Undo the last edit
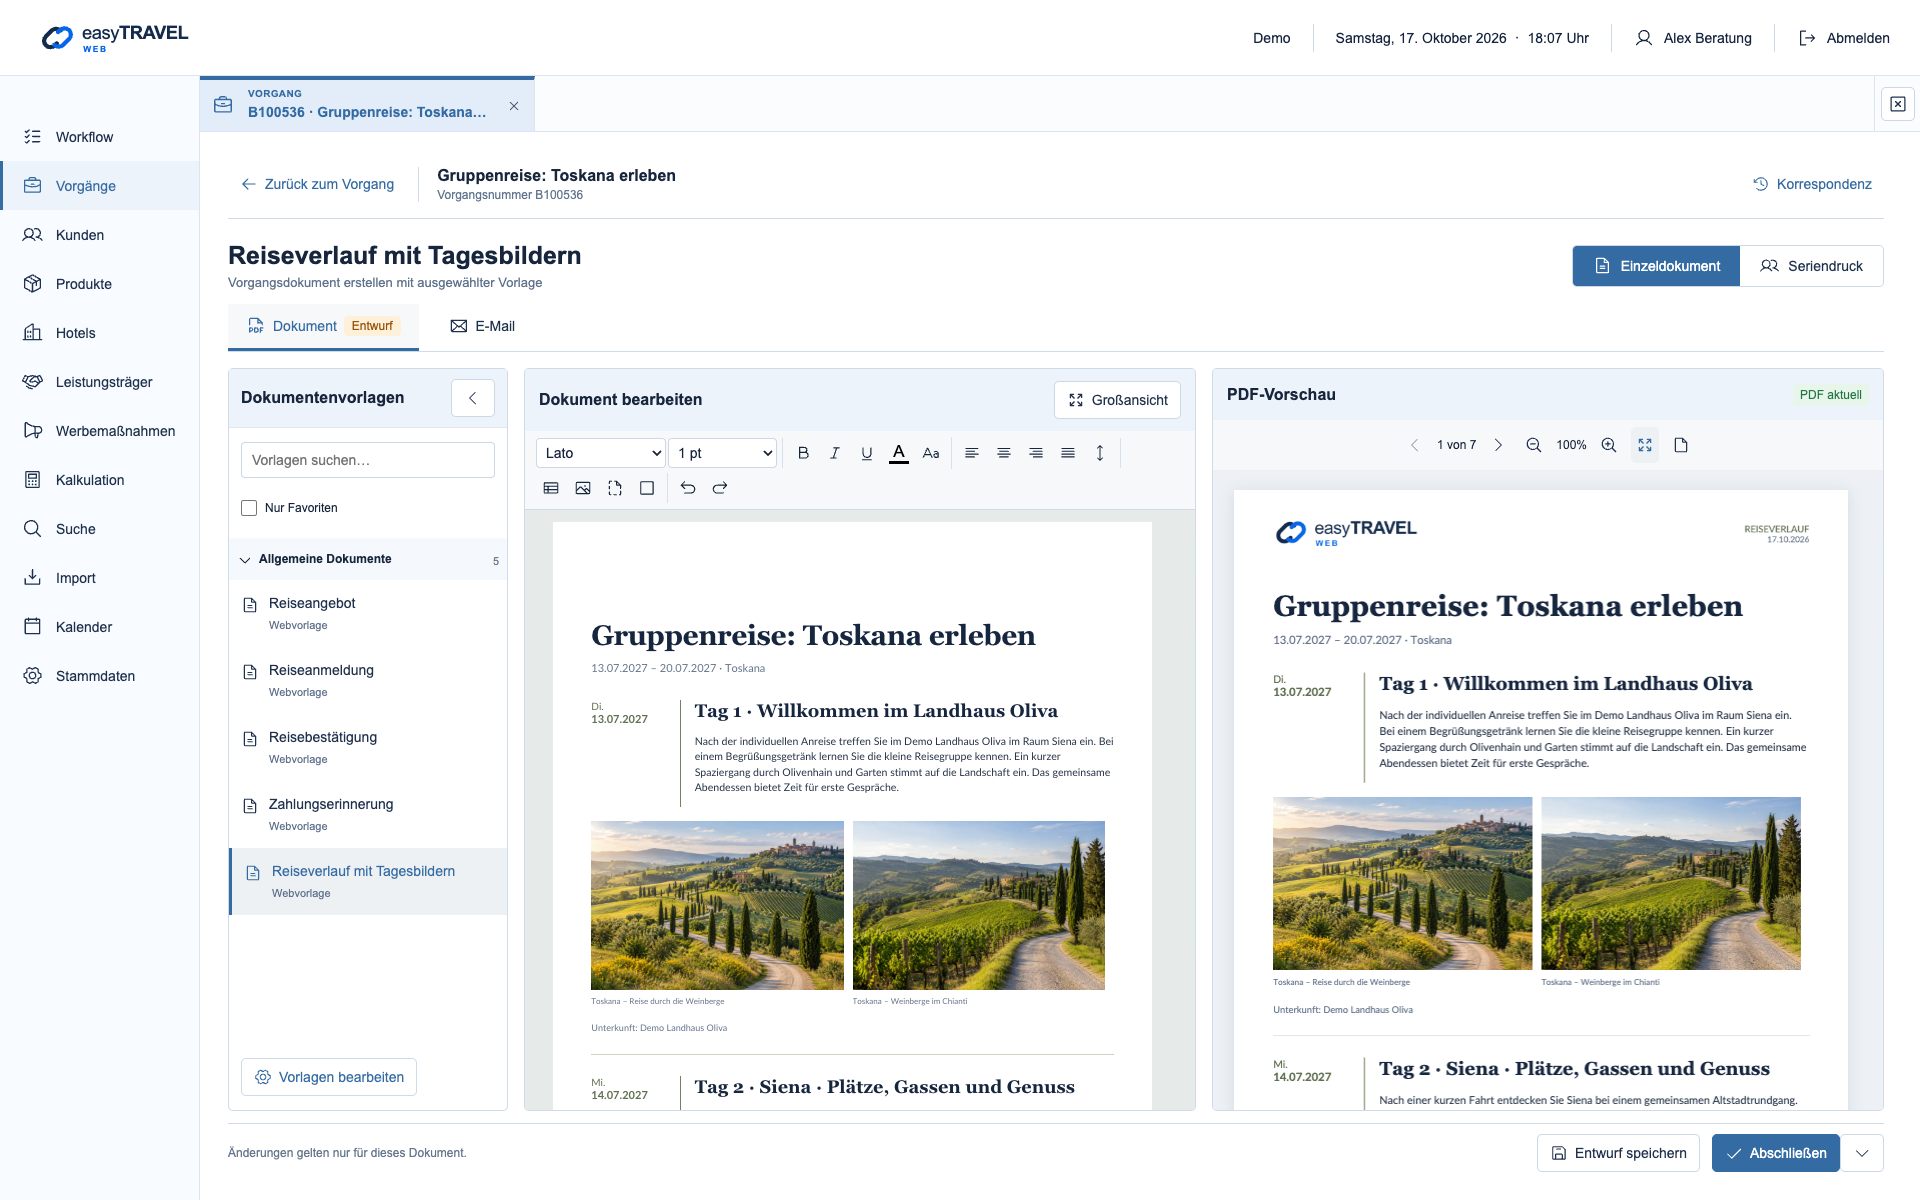Image resolution: width=1920 pixels, height=1200 pixels. 688,488
